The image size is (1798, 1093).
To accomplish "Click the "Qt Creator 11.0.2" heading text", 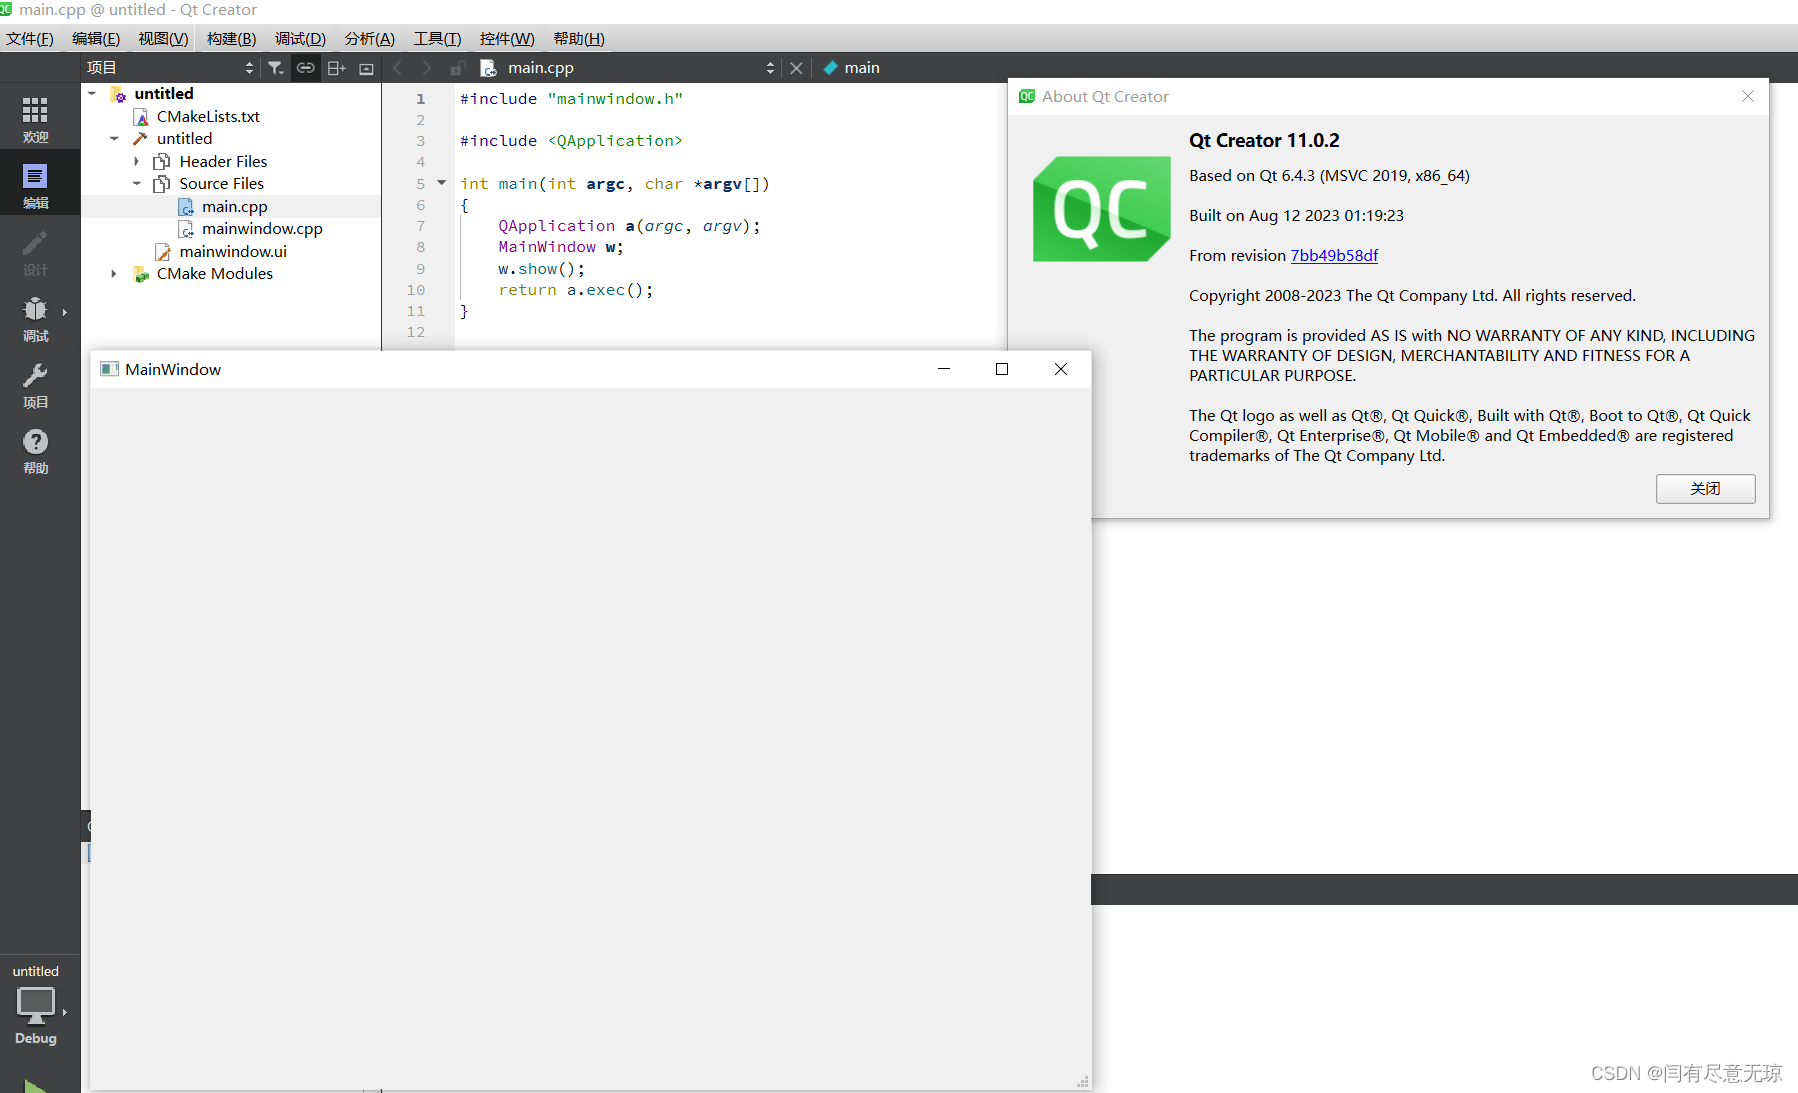I will (x=1264, y=141).
